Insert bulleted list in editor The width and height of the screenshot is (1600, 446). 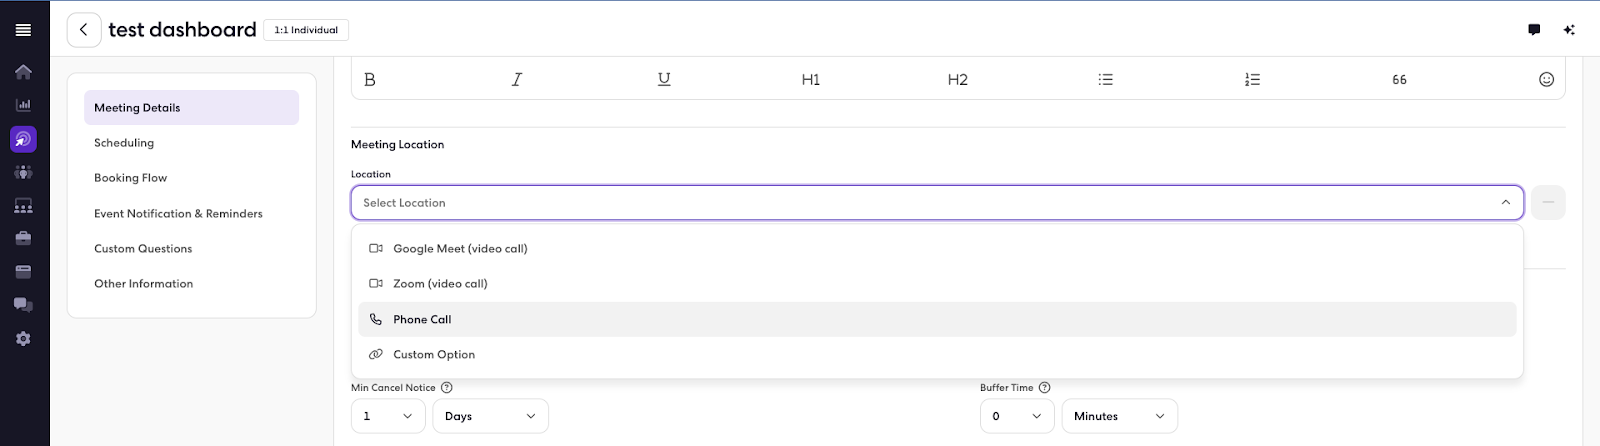click(x=1105, y=80)
